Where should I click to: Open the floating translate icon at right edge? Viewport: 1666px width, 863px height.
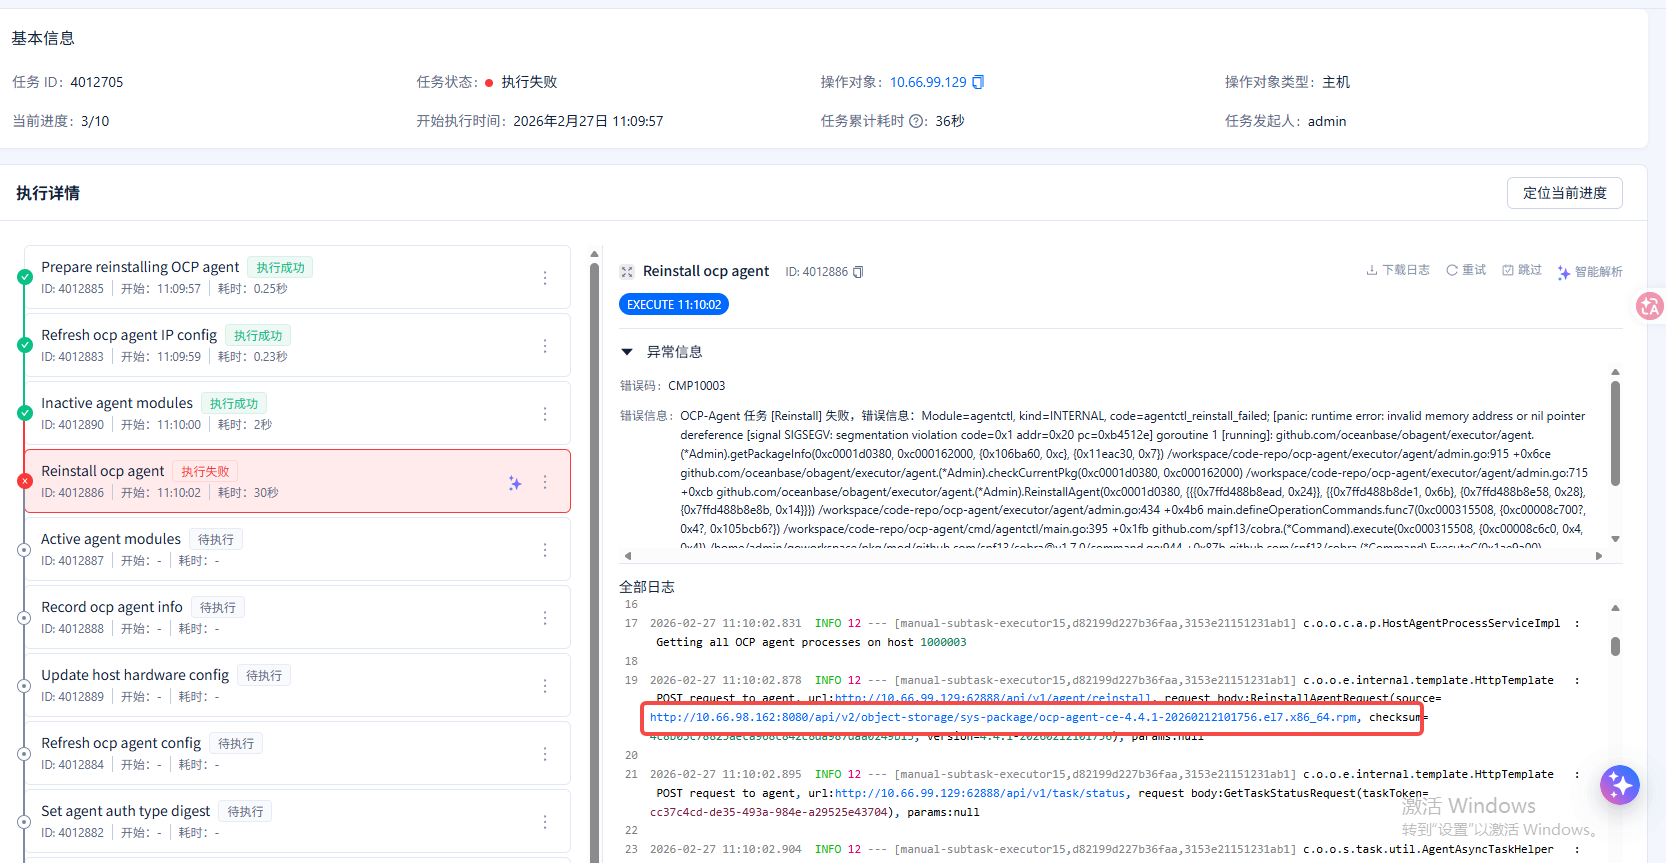pos(1649,306)
